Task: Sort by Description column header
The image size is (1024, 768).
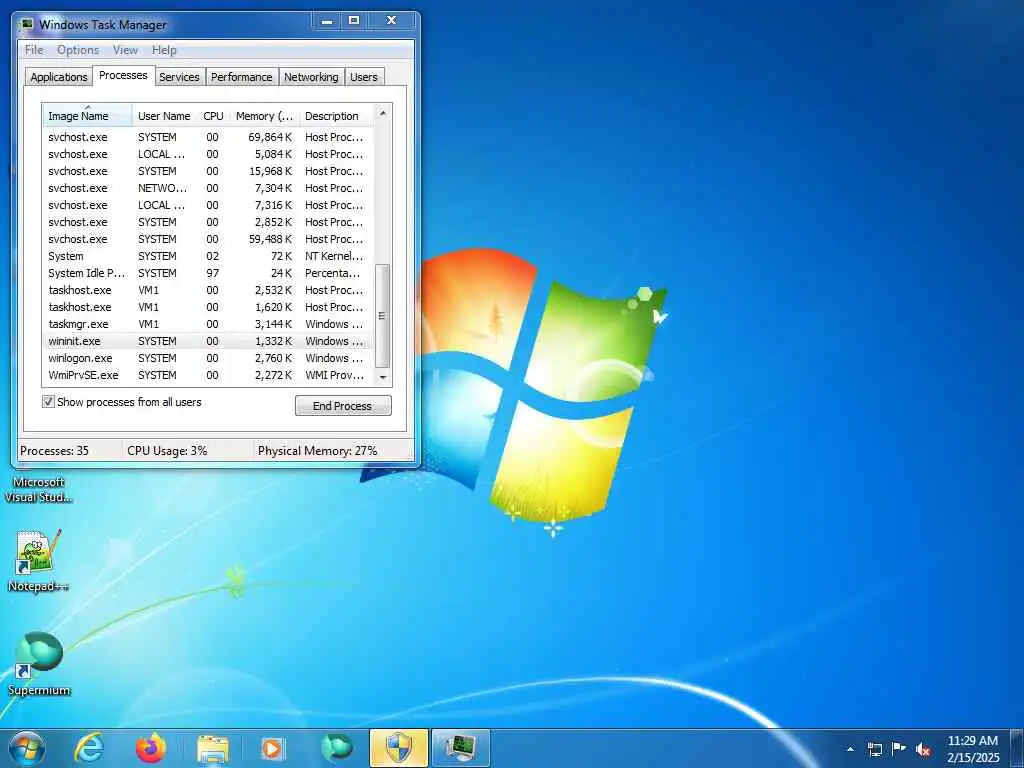Action: 336,116
